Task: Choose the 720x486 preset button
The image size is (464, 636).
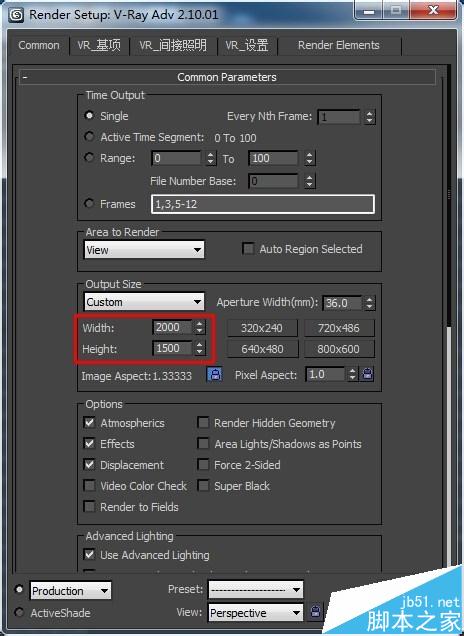Action: (x=339, y=328)
